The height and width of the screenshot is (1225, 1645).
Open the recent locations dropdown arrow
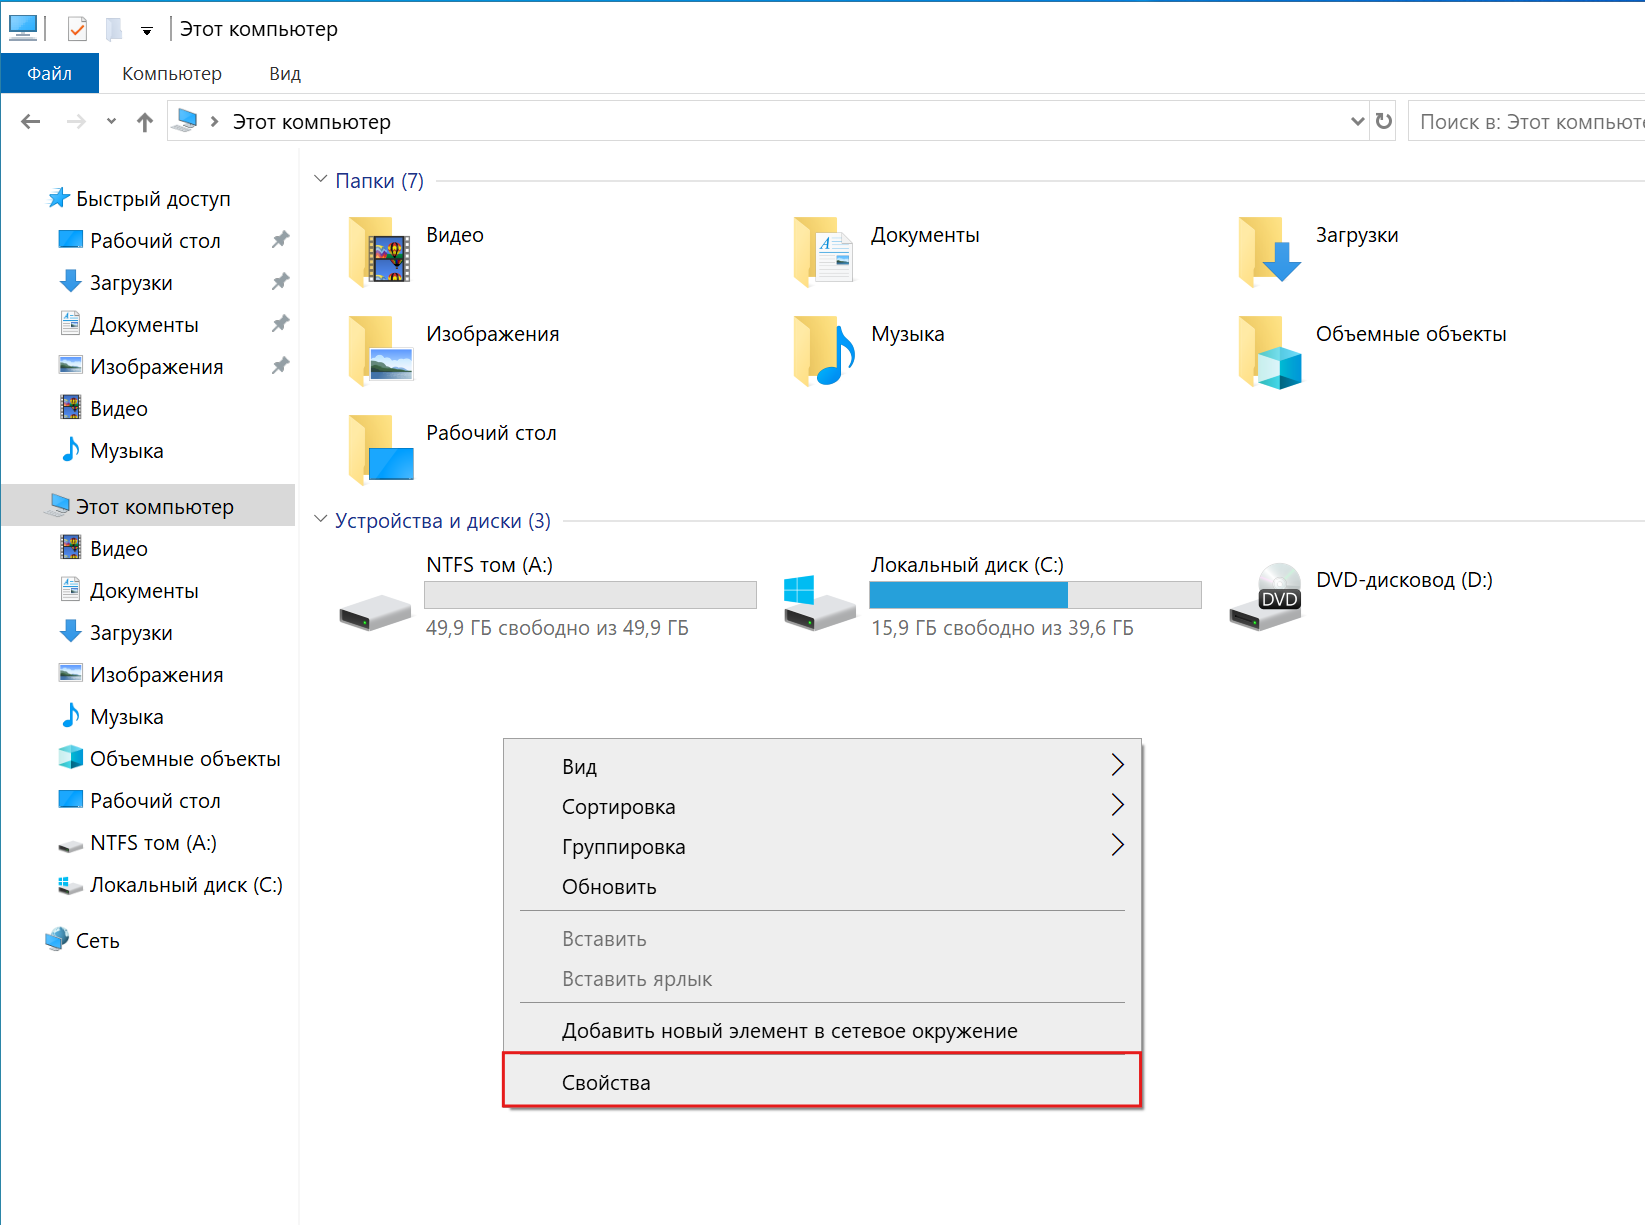coord(111,122)
